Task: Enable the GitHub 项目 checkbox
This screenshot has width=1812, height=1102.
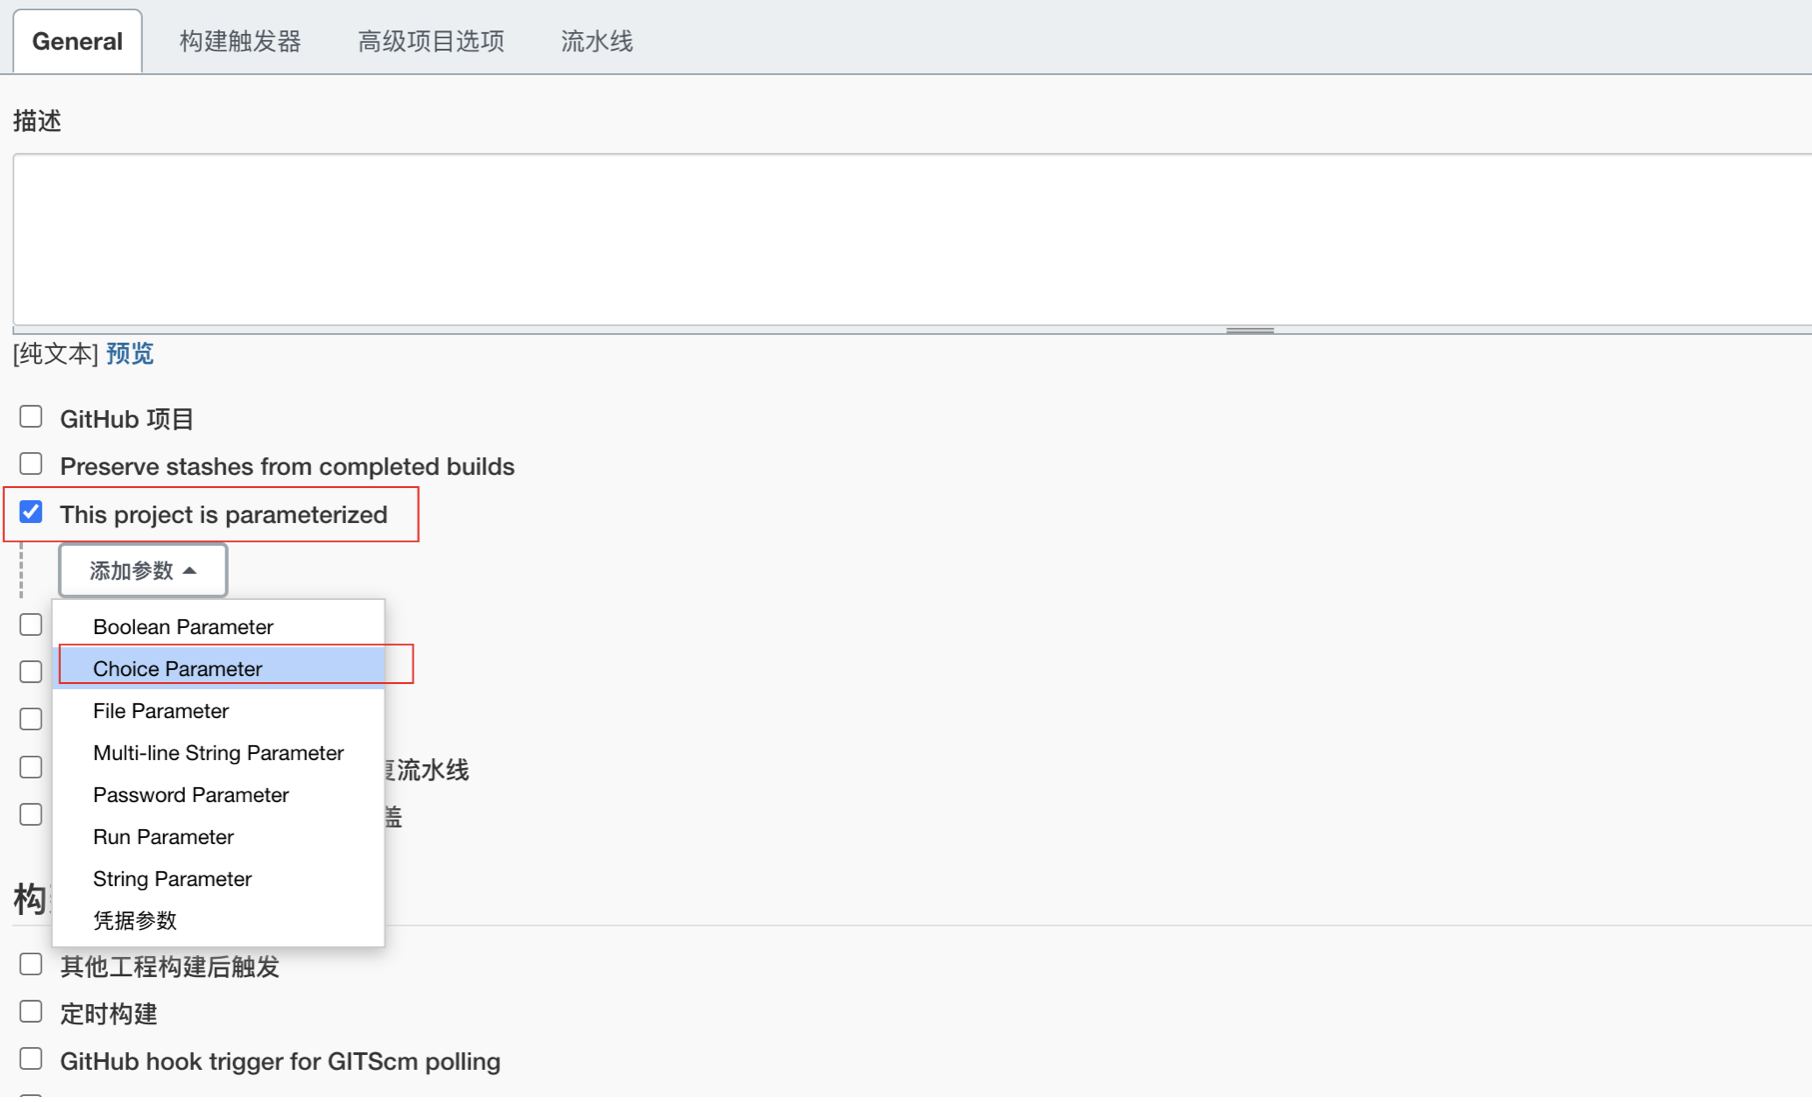Action: point(31,416)
